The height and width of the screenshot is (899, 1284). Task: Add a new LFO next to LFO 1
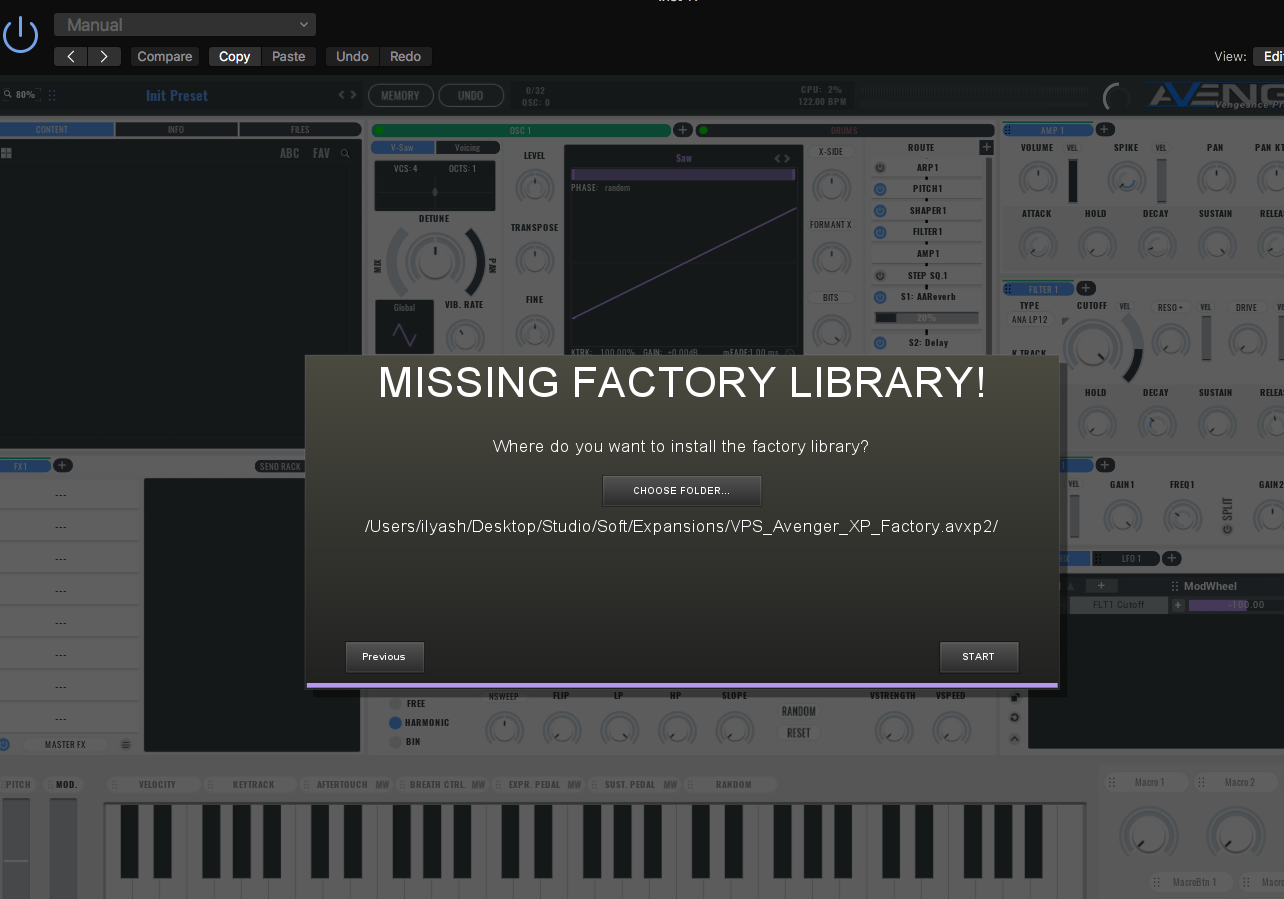click(1172, 558)
